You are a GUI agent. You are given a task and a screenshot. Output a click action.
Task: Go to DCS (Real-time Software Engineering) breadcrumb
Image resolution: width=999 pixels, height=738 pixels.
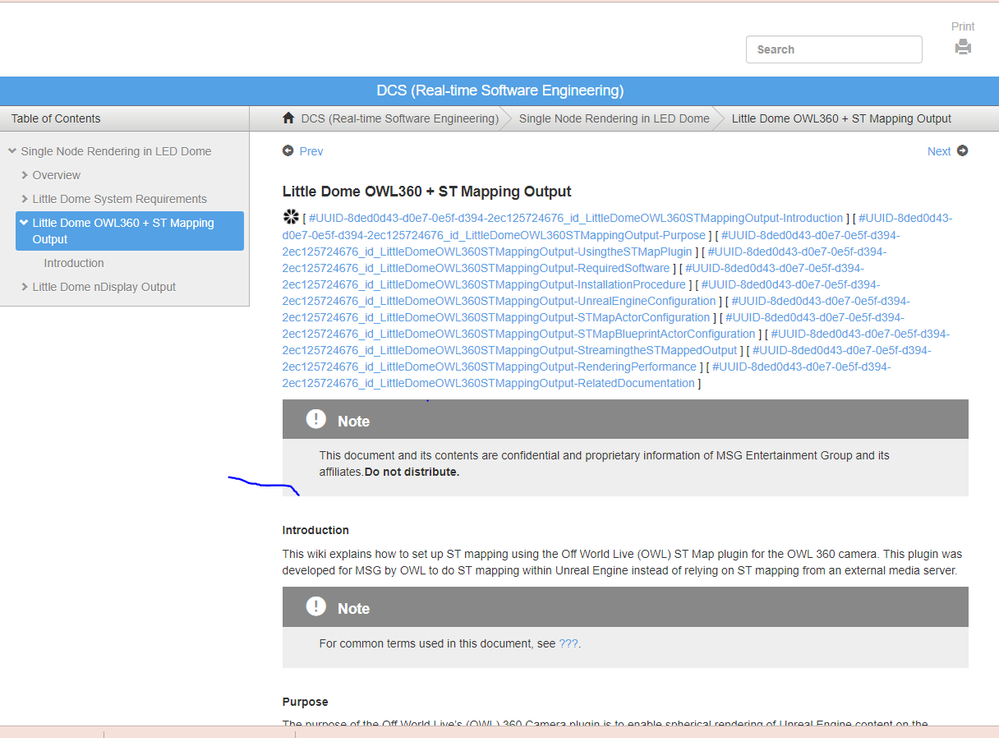pos(399,119)
